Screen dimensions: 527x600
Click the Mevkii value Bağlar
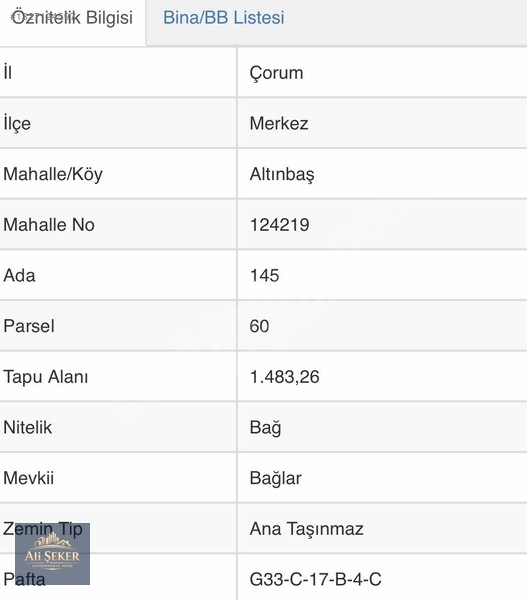click(276, 479)
